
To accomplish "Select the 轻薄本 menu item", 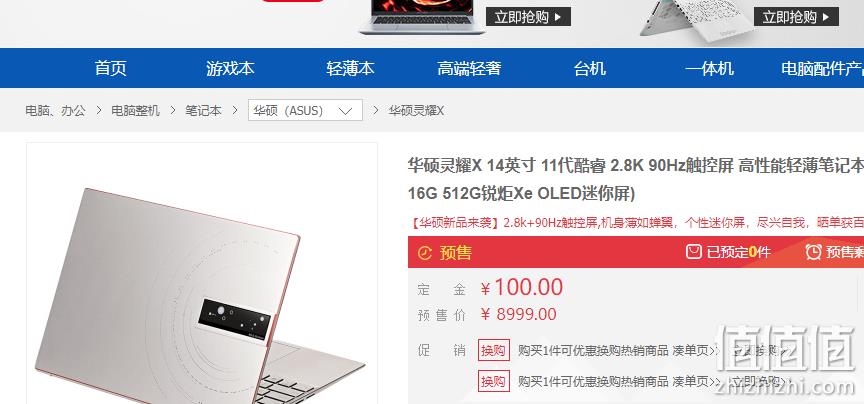I will coord(350,68).
